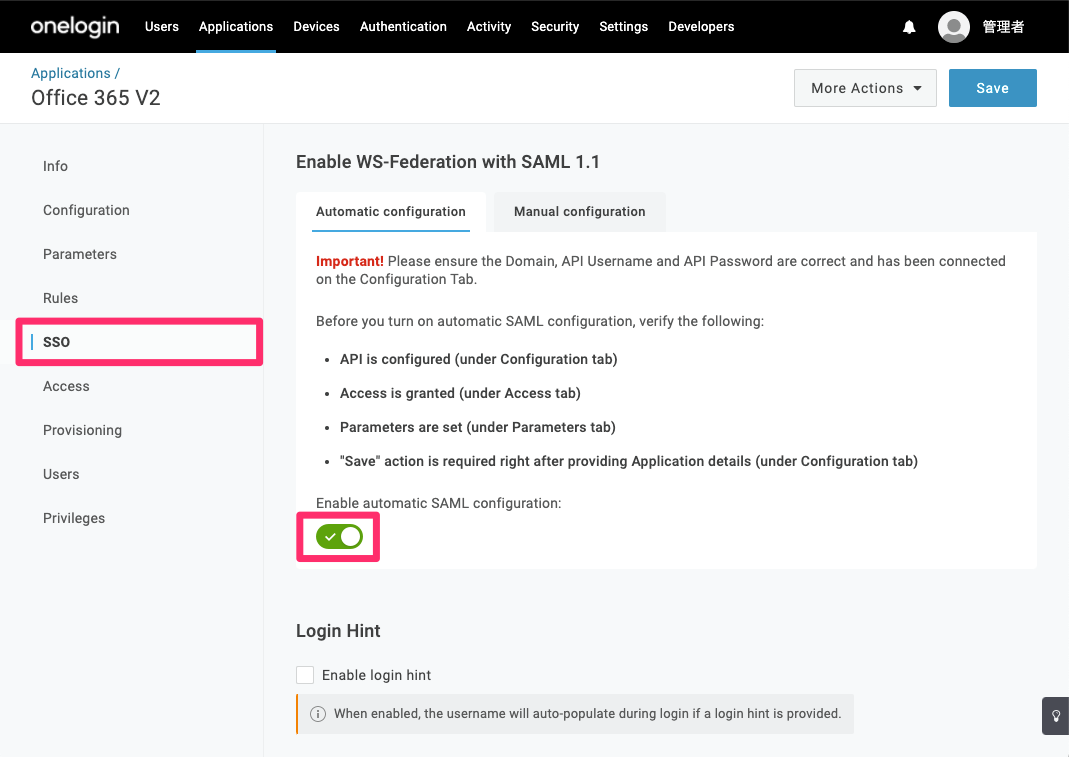Check the Enable login hint checkbox
The height and width of the screenshot is (757, 1069).
[x=305, y=675]
